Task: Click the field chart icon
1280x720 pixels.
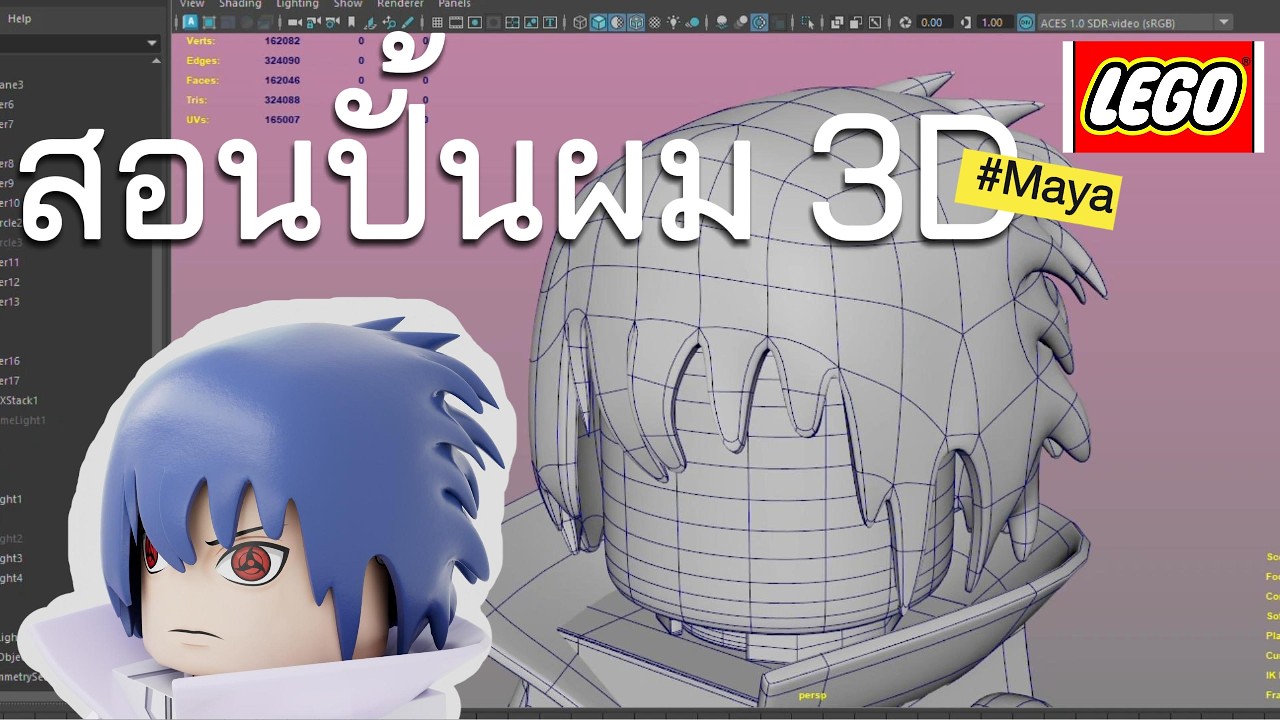Action: click(x=512, y=22)
